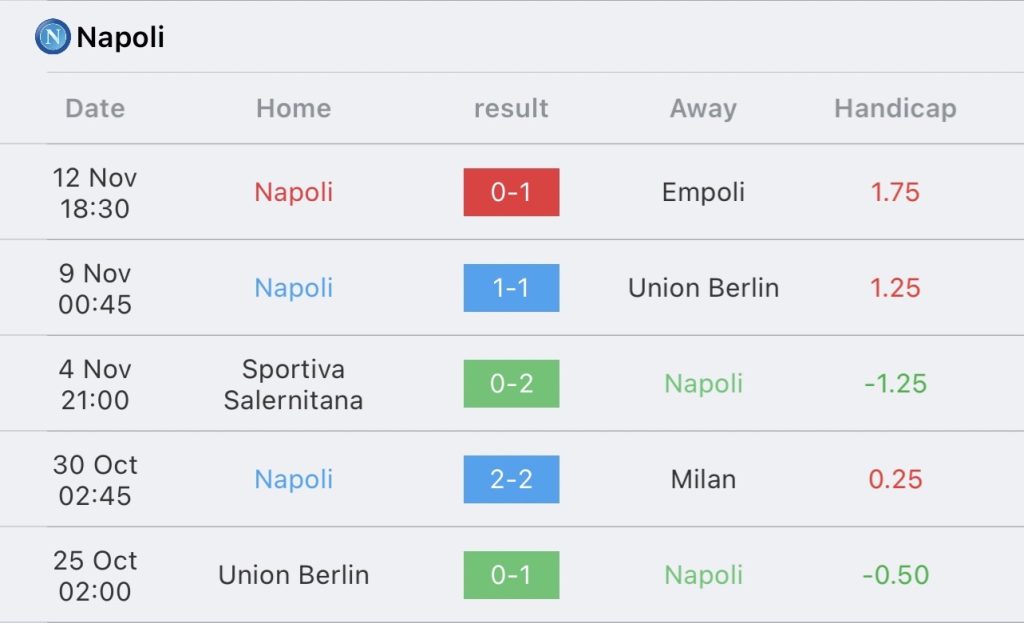Open the blue 2-2 result badge
The height and width of the screenshot is (623, 1024).
[x=511, y=479]
